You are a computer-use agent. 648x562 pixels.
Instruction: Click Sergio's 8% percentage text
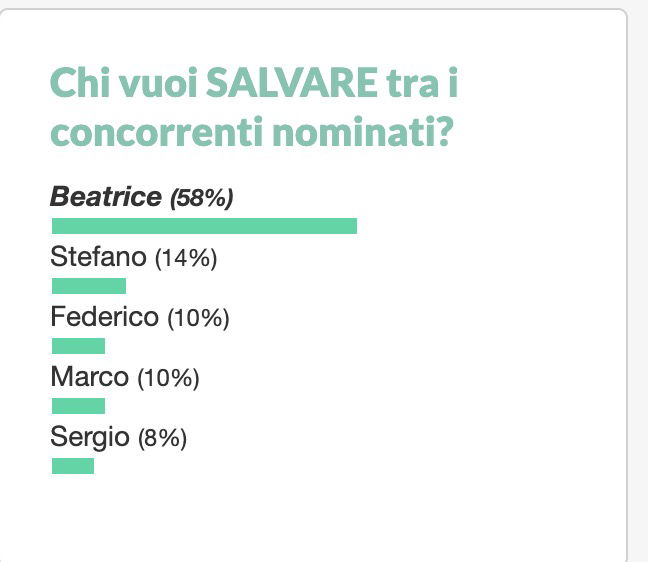(162, 438)
